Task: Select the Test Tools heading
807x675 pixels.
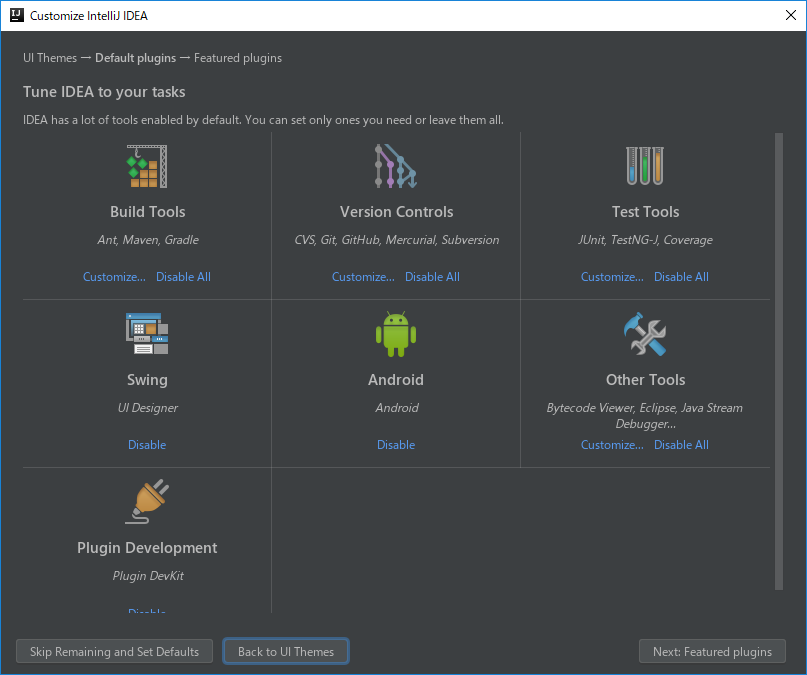Action: click(645, 211)
